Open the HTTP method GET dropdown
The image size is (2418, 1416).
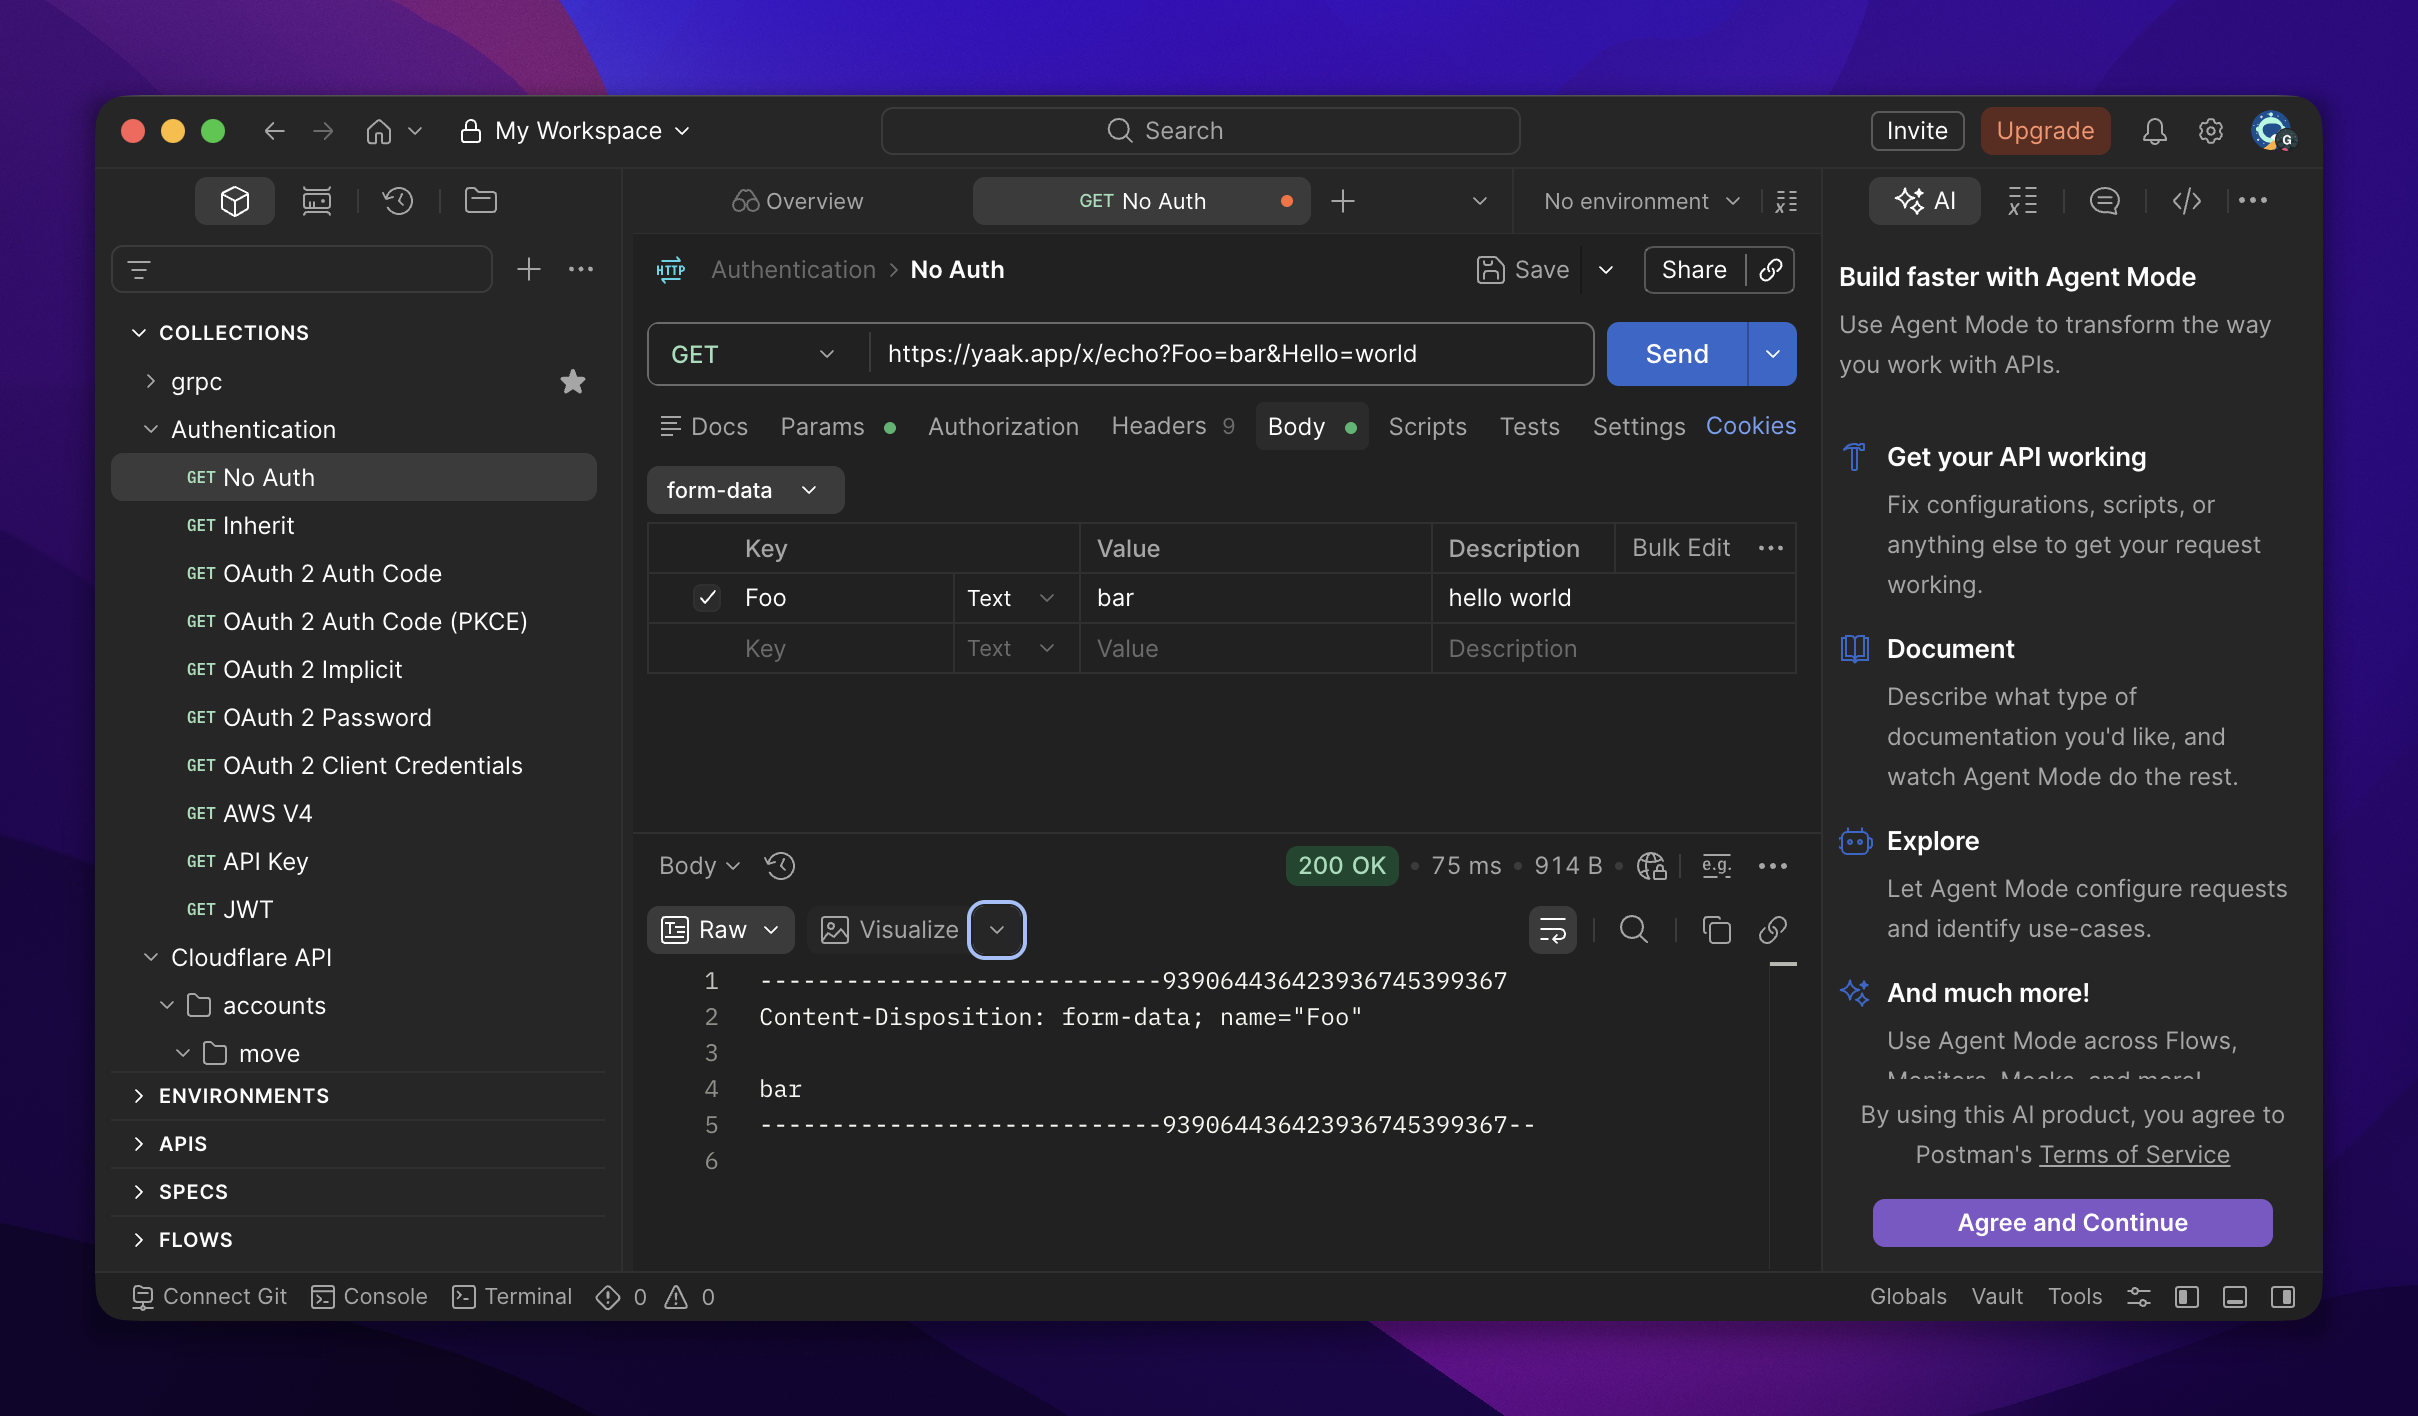point(755,354)
